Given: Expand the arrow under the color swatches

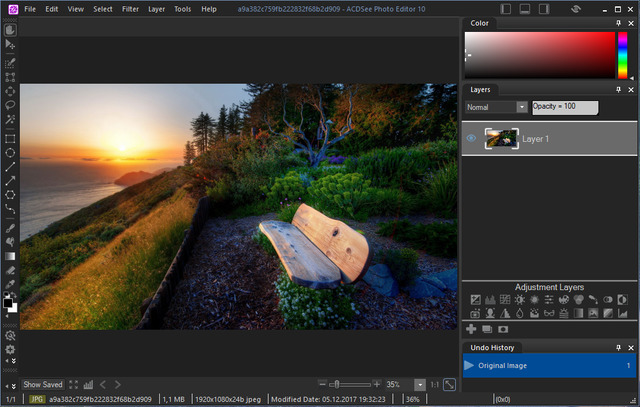Looking at the screenshot, I should point(7,316).
